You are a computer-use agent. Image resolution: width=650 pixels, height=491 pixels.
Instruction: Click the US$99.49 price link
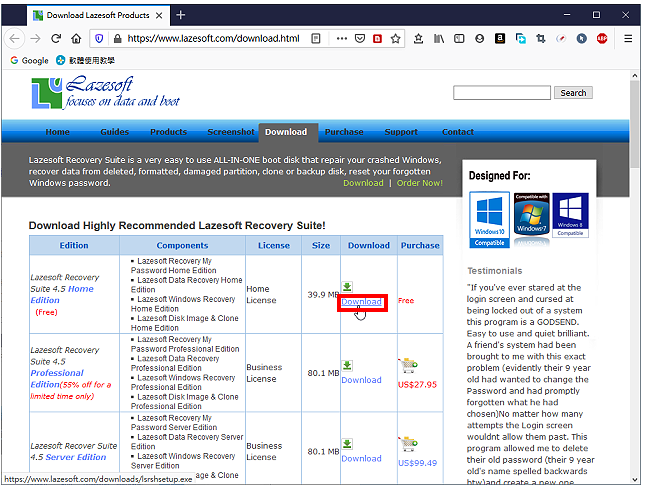coord(417,463)
